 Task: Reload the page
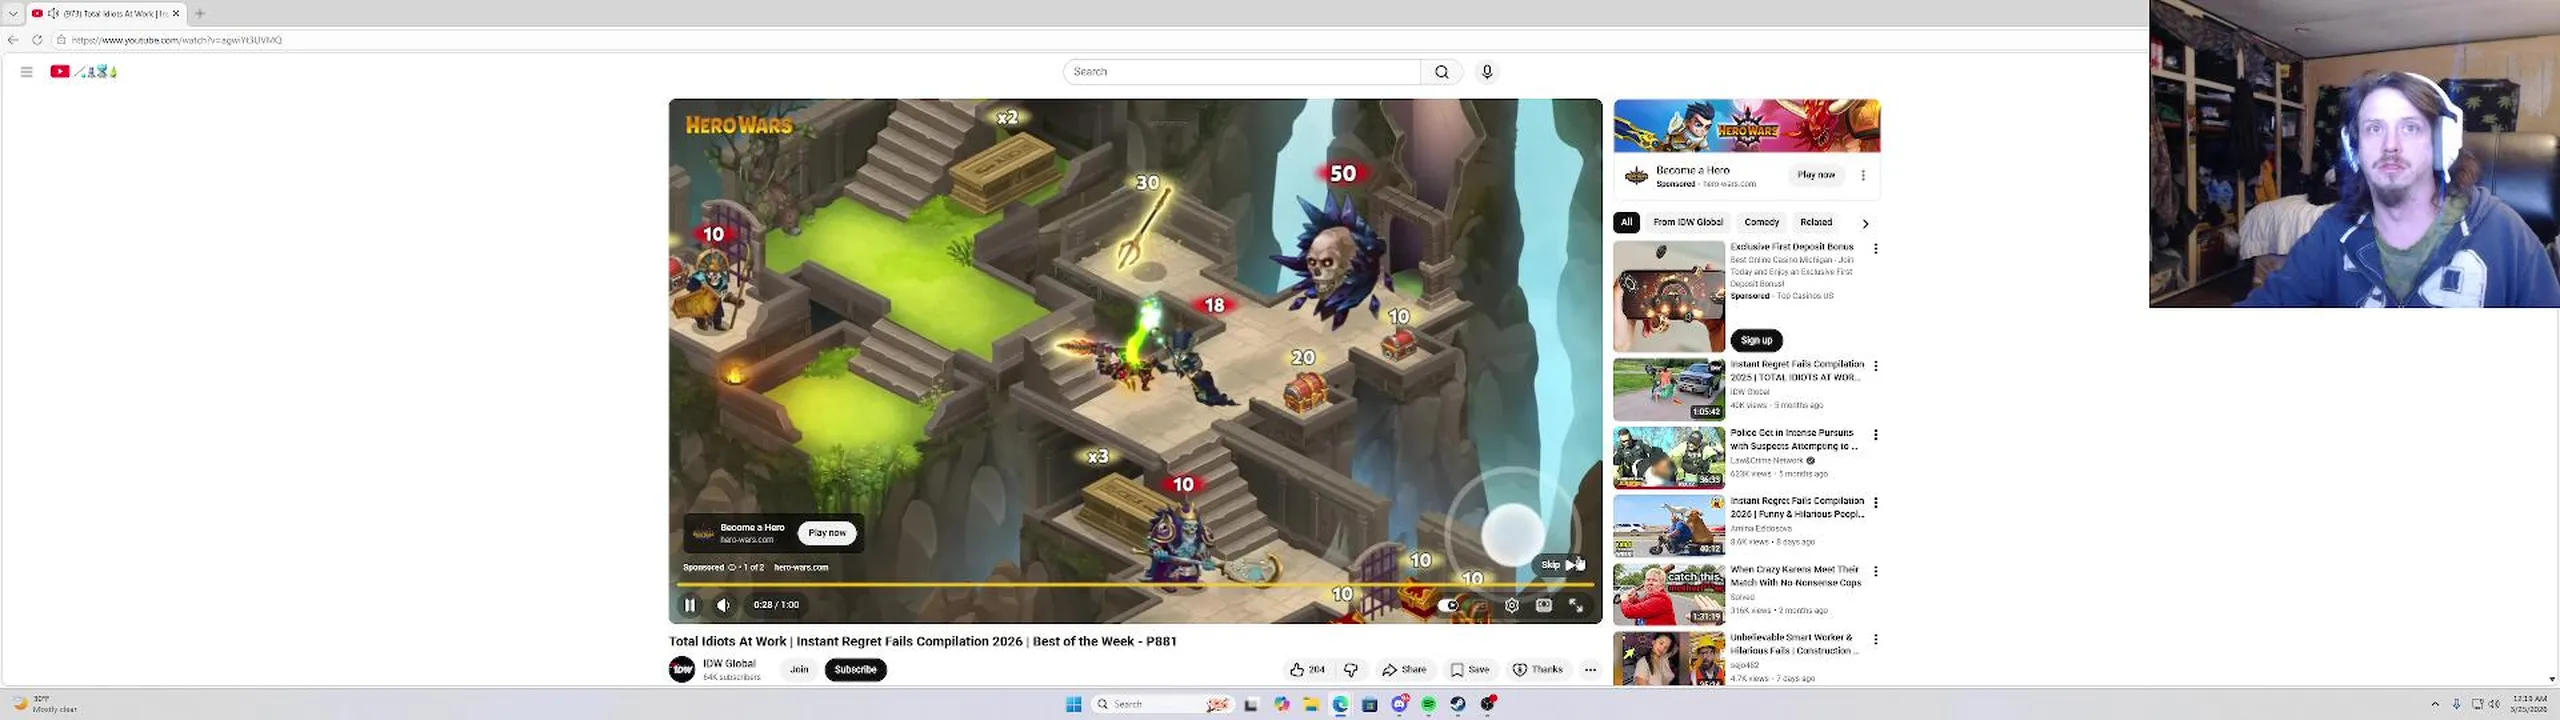click(x=37, y=40)
